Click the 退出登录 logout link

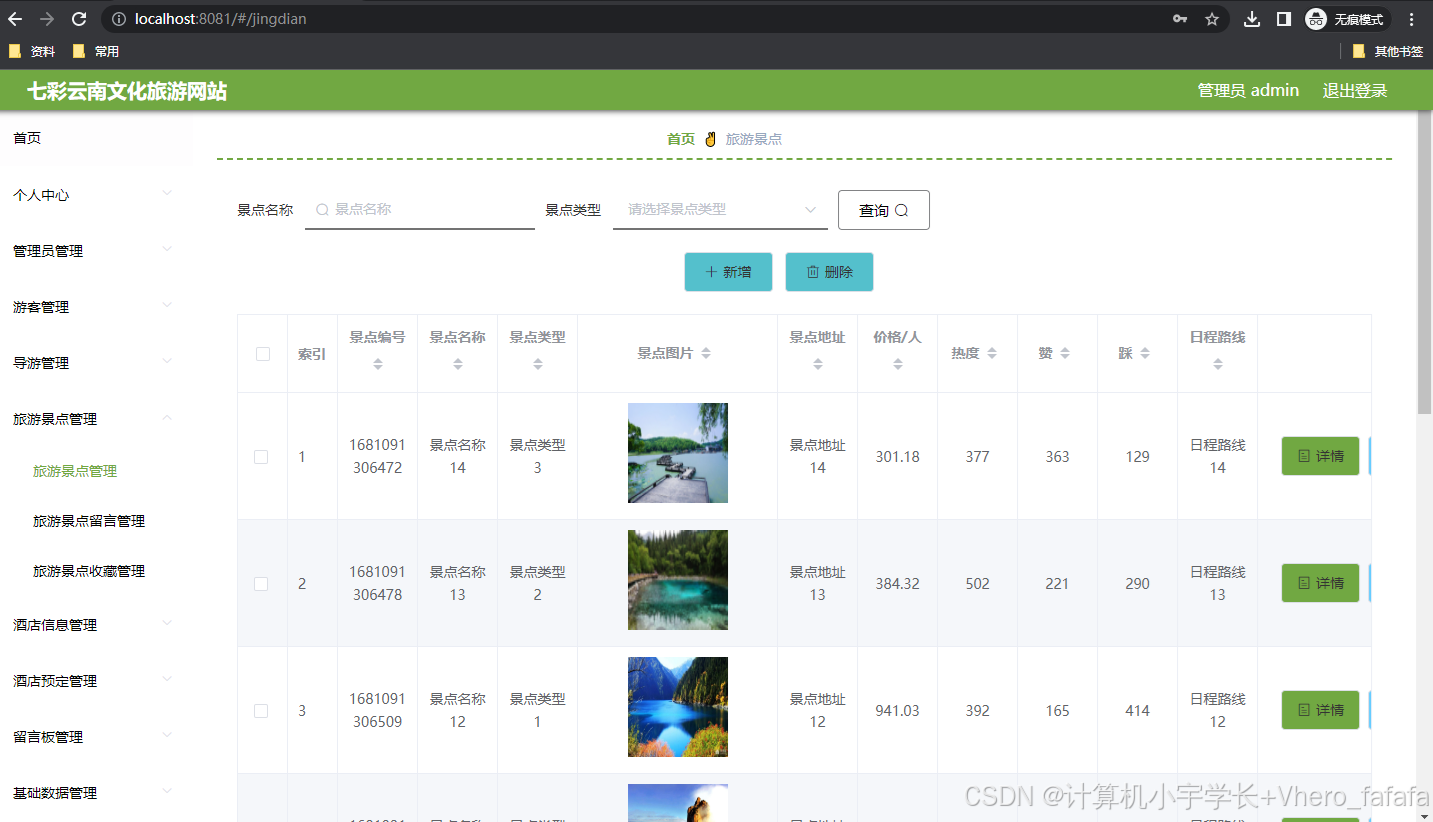[x=1355, y=90]
